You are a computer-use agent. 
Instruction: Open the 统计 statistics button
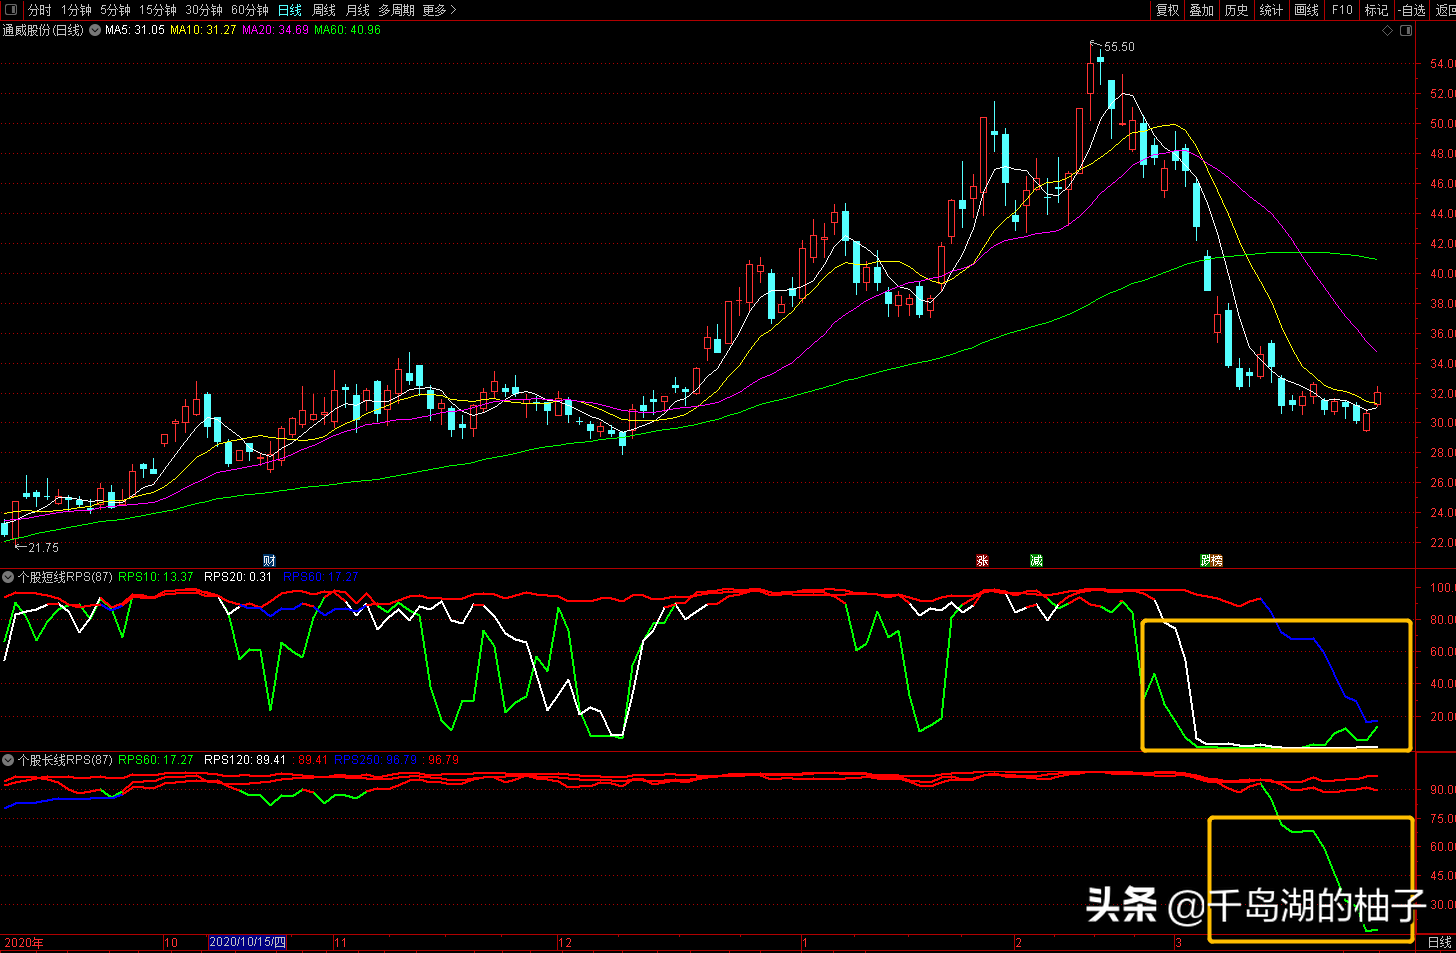click(x=1272, y=10)
